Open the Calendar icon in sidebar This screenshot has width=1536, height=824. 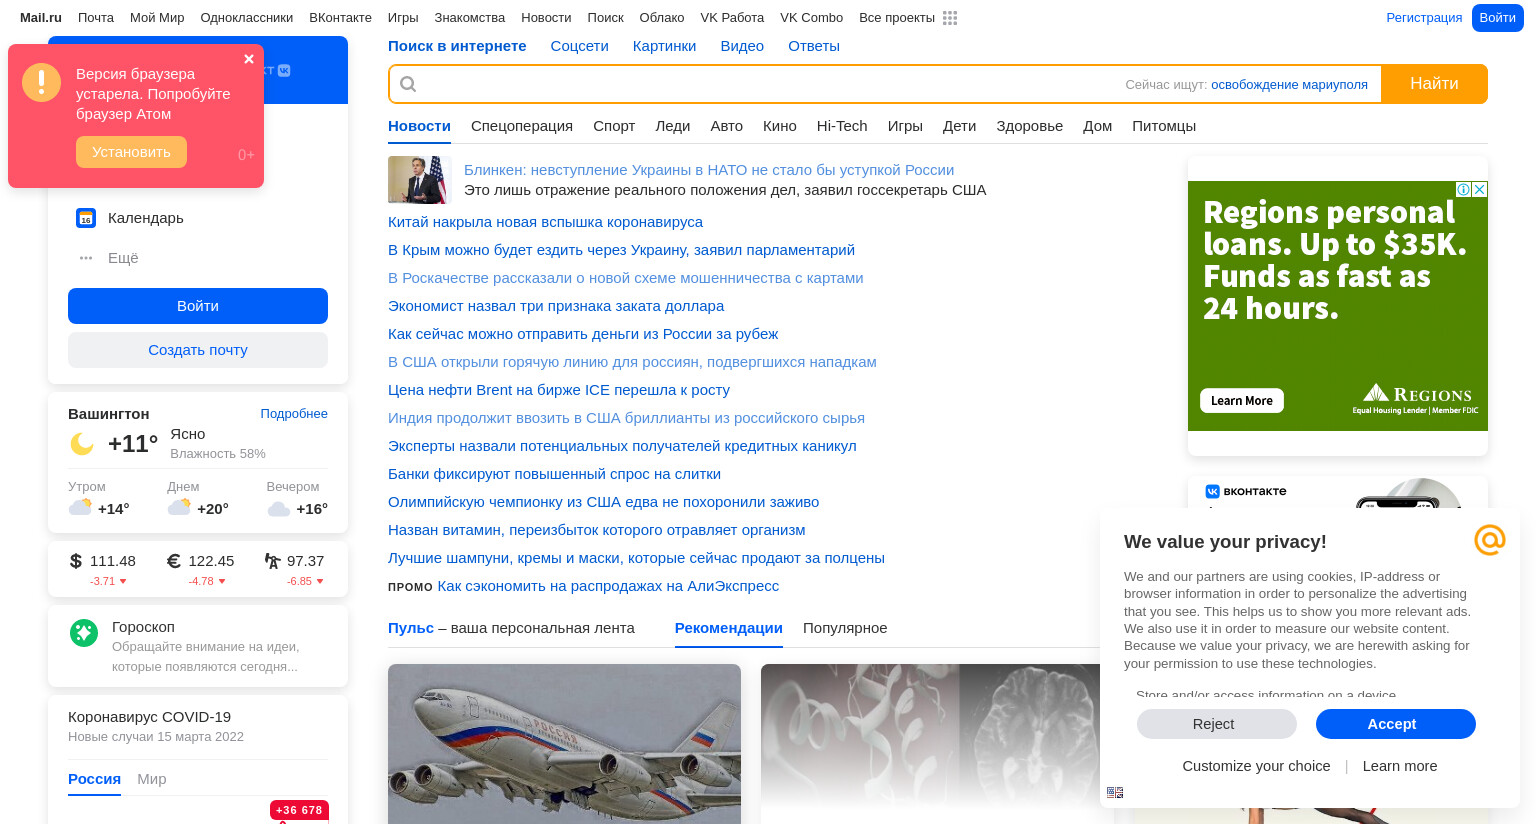click(86, 218)
